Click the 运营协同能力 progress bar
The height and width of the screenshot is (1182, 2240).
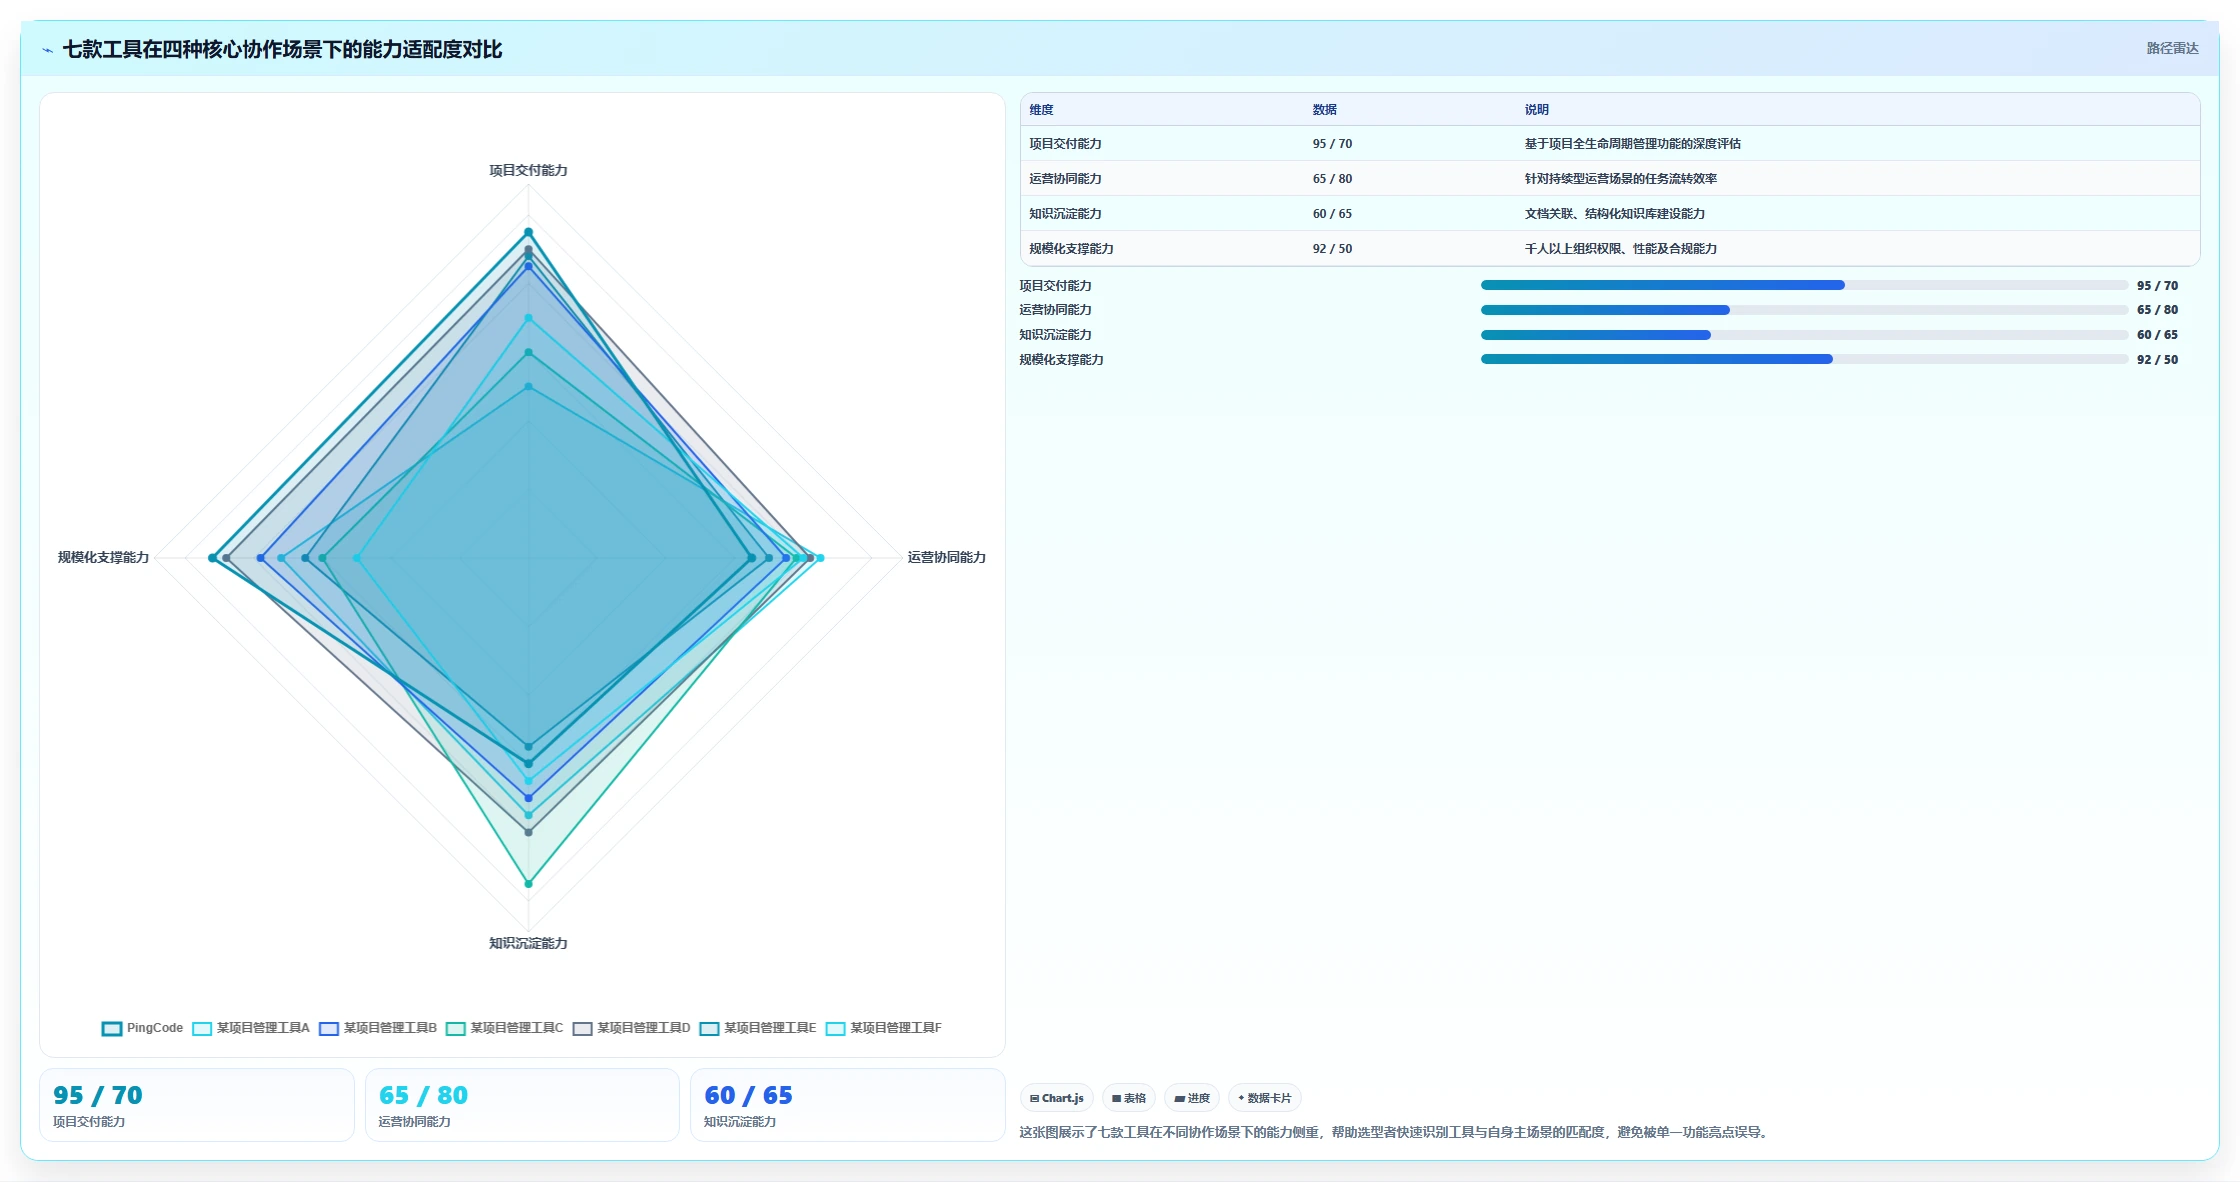click(1804, 310)
